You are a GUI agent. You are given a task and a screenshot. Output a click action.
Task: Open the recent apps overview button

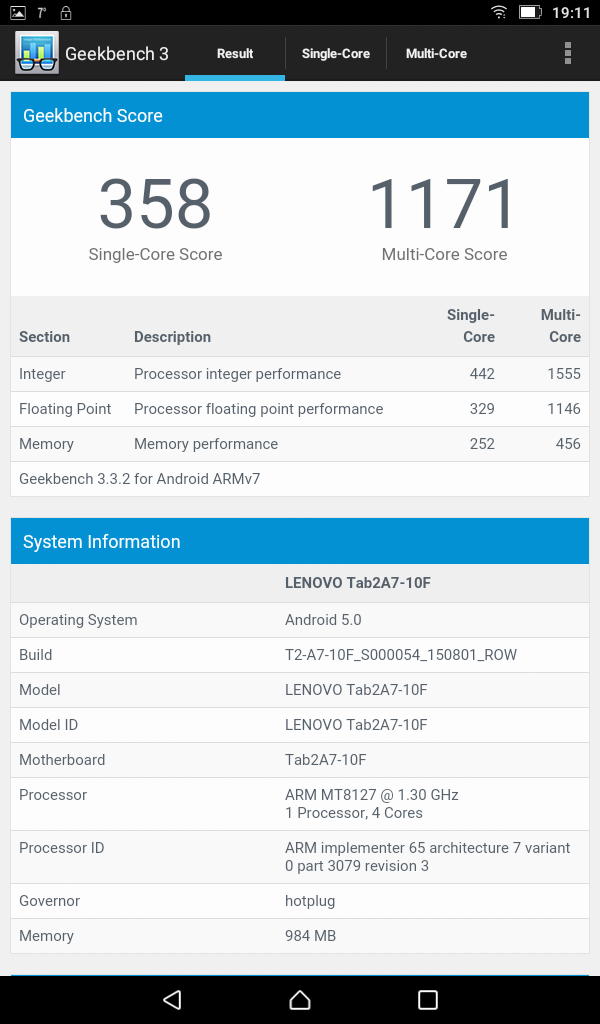(428, 999)
